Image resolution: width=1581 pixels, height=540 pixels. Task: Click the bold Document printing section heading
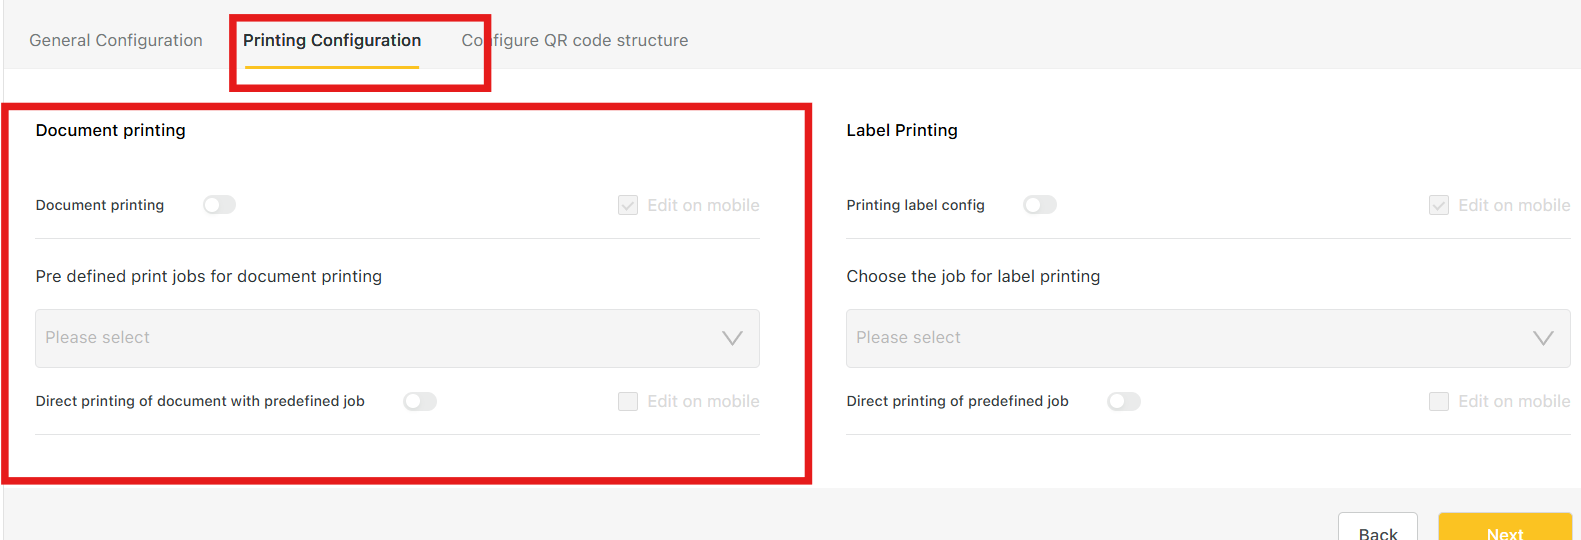(110, 131)
